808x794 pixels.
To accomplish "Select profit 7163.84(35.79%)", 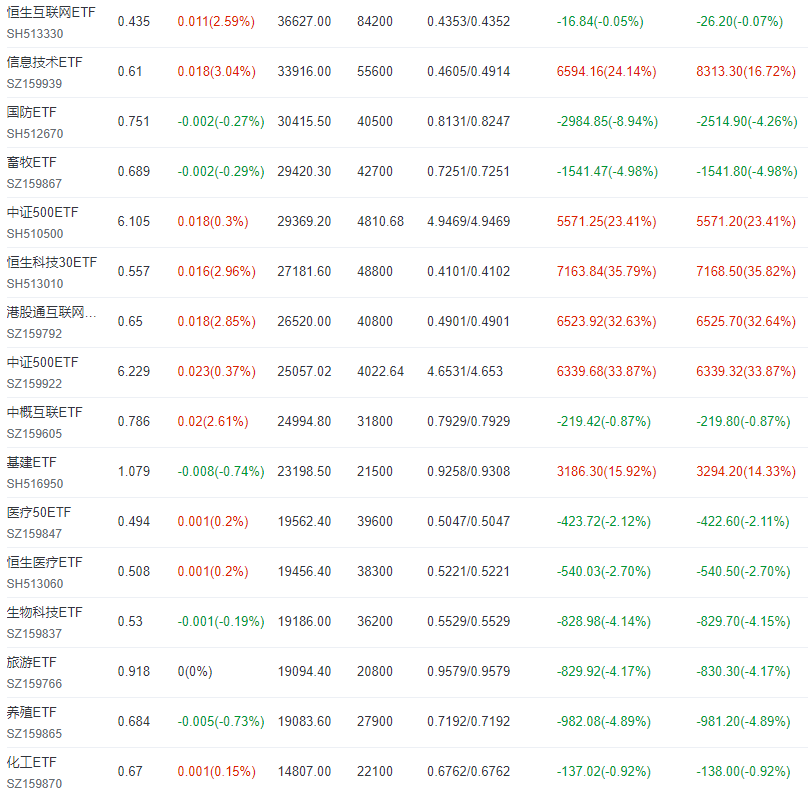I will [607, 272].
